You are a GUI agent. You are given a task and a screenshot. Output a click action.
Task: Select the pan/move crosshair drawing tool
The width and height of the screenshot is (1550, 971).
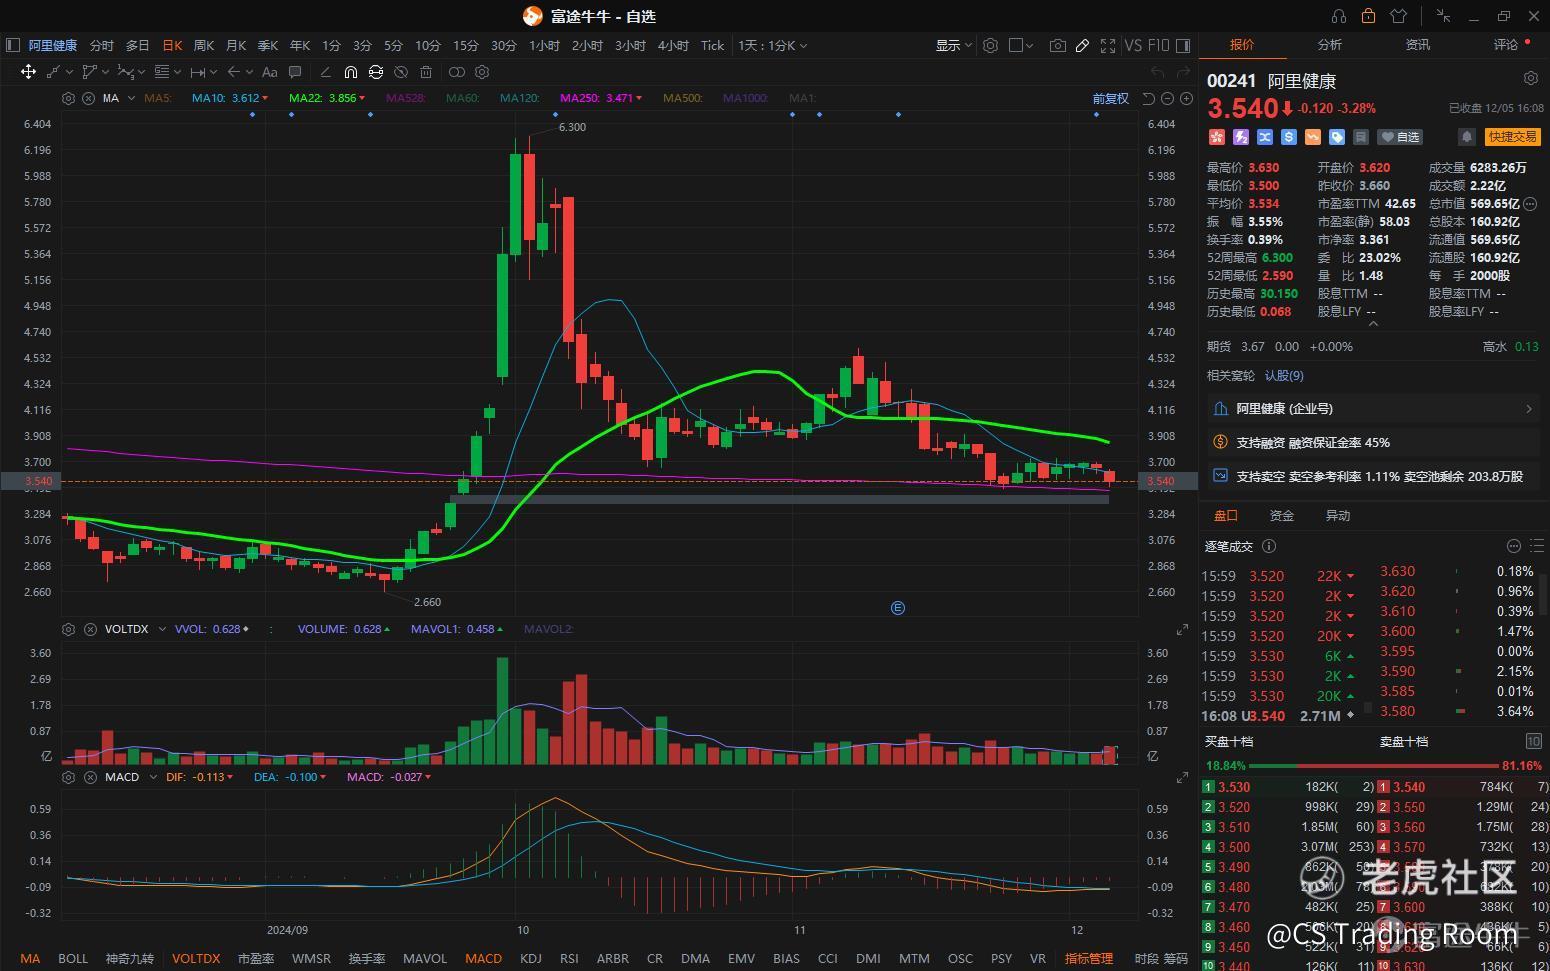28,72
